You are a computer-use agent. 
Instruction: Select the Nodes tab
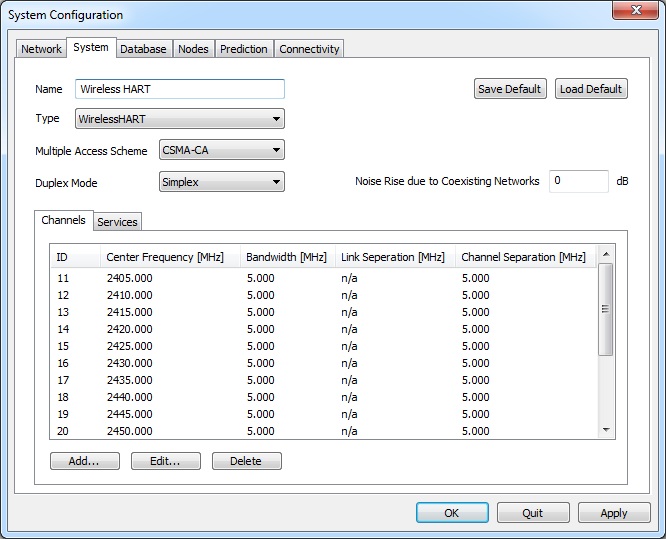[x=193, y=49]
